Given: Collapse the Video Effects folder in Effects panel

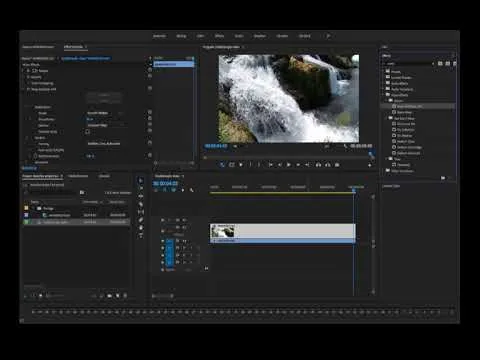Looking at the screenshot, I should click(x=384, y=95).
